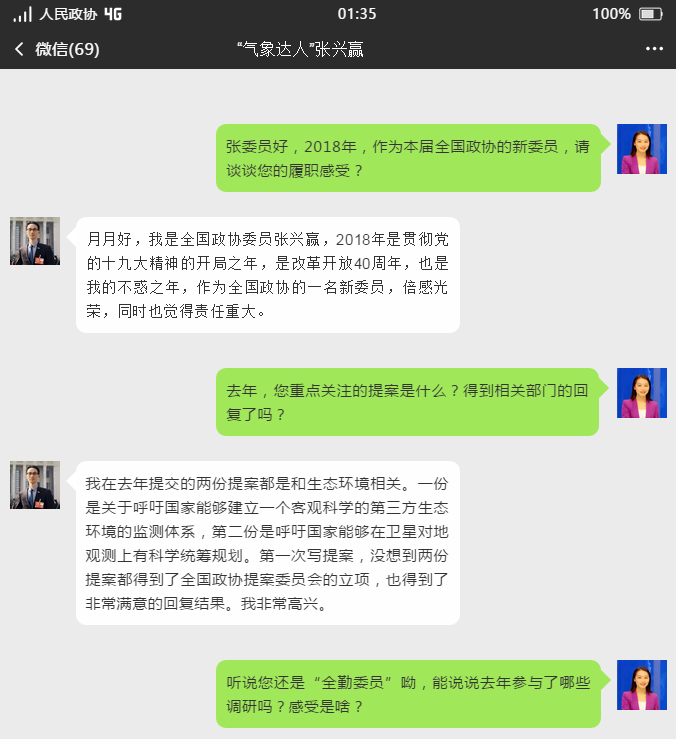Tap the battery icon in status bar
This screenshot has width=676, height=739.
coord(651,14)
